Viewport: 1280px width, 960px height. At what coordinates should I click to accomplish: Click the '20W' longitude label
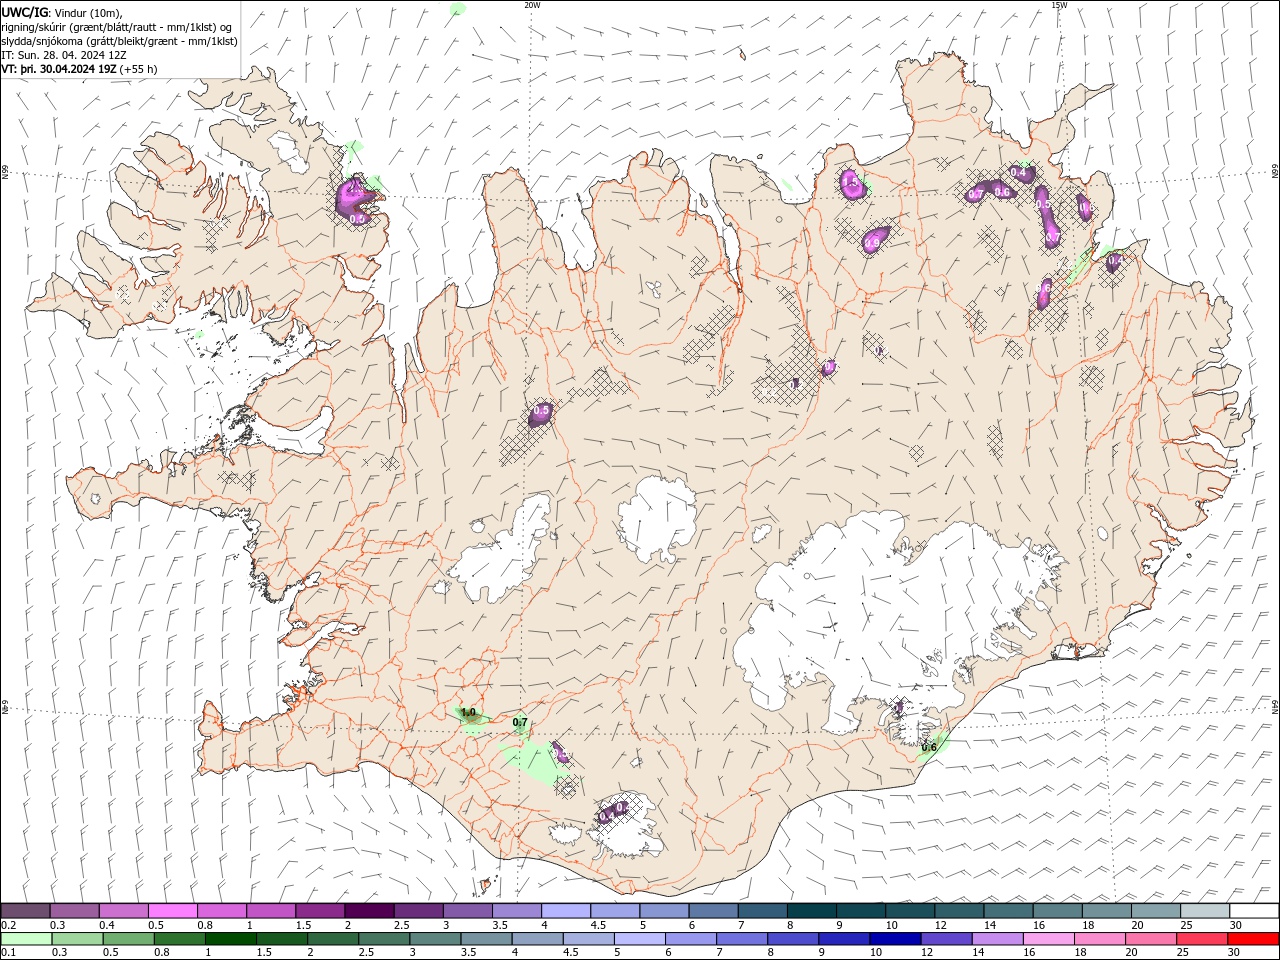tap(532, 5)
